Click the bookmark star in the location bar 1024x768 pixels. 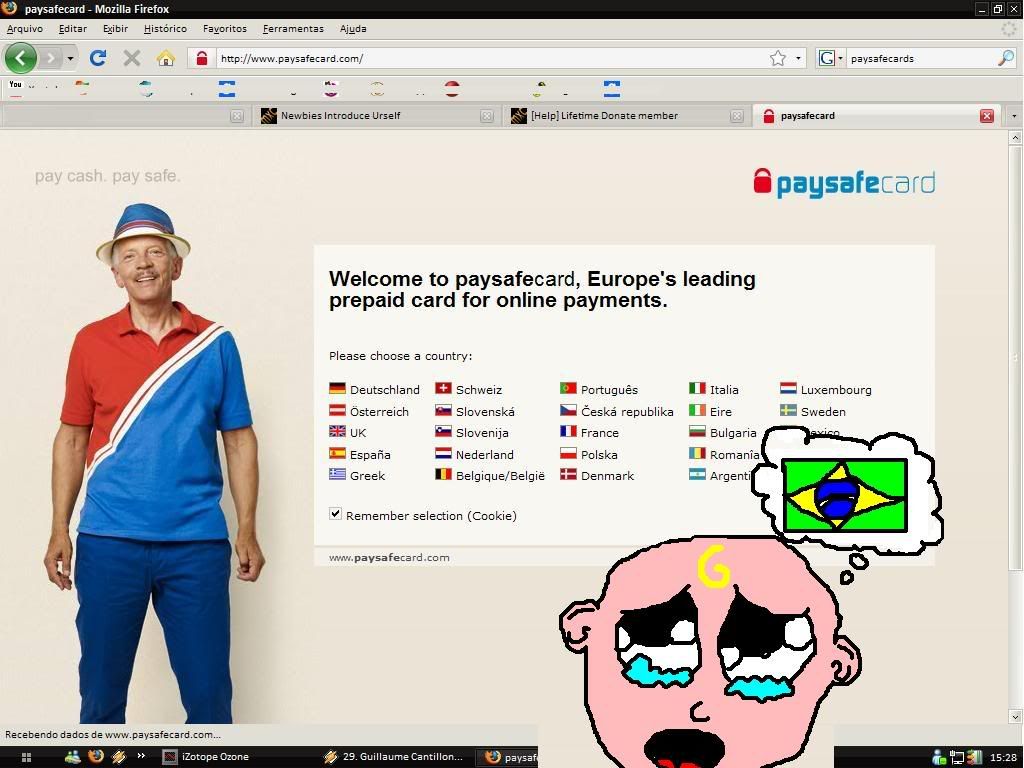779,58
